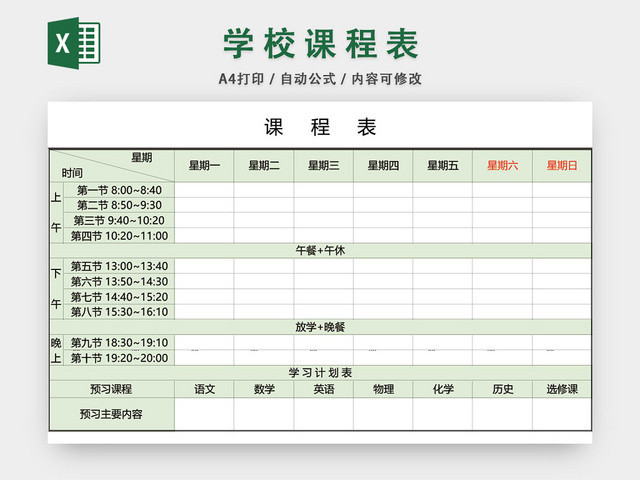Click the 星期二 column header
Image resolution: width=640 pixels, height=480 pixels.
click(x=264, y=166)
